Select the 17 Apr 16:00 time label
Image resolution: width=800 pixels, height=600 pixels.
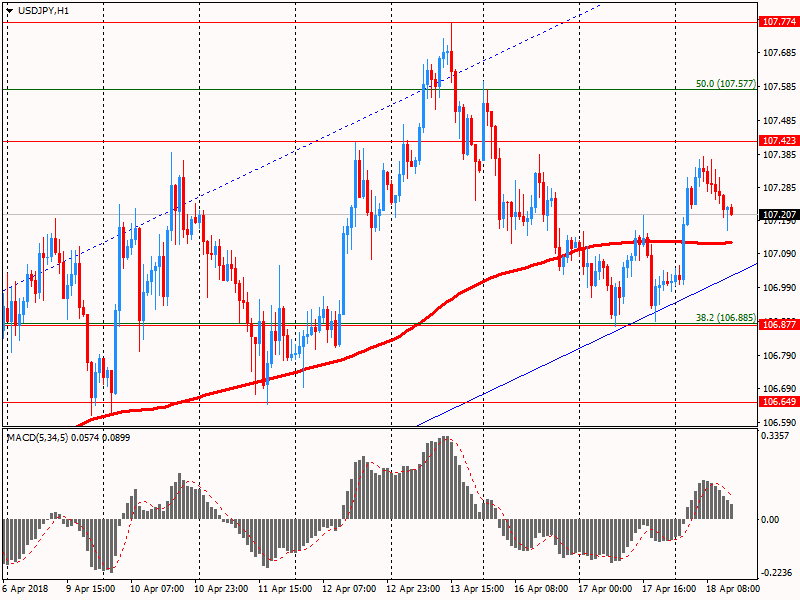coord(669,589)
